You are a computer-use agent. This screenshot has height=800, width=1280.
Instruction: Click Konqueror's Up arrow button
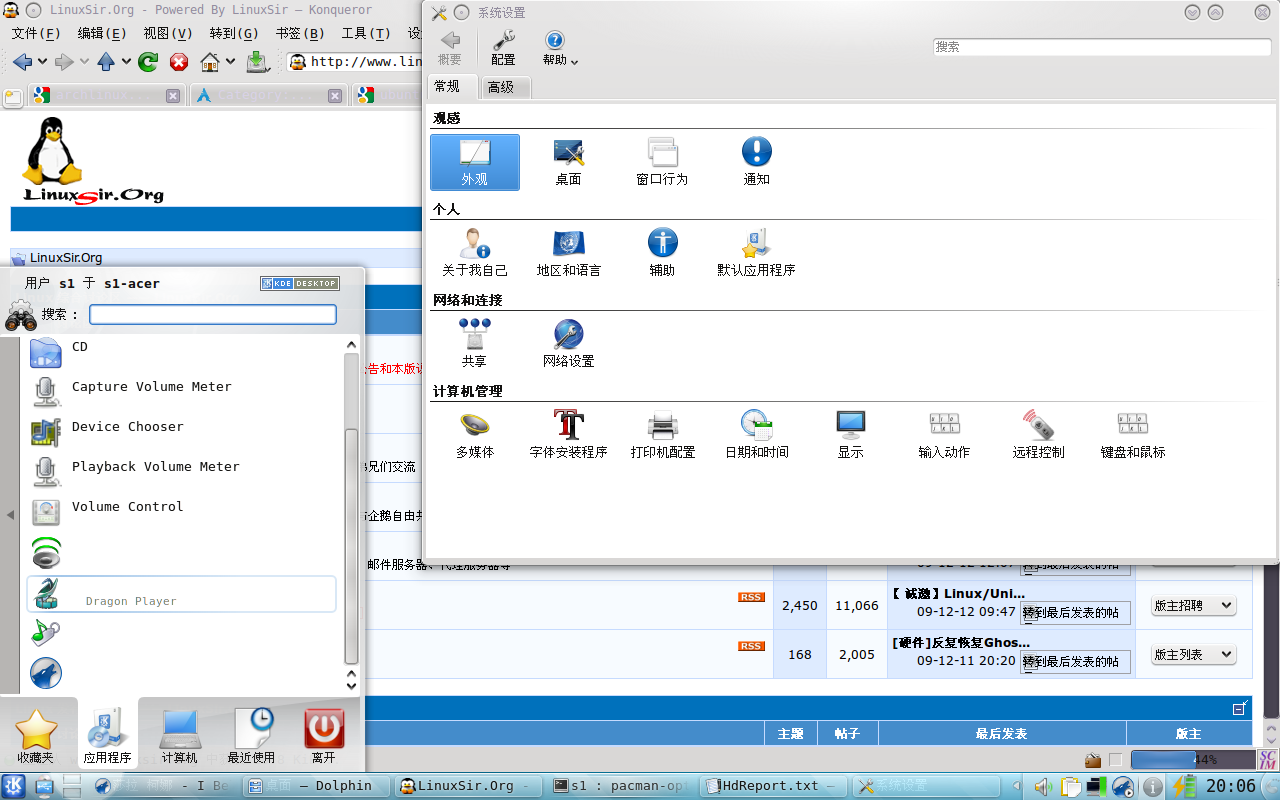106,62
